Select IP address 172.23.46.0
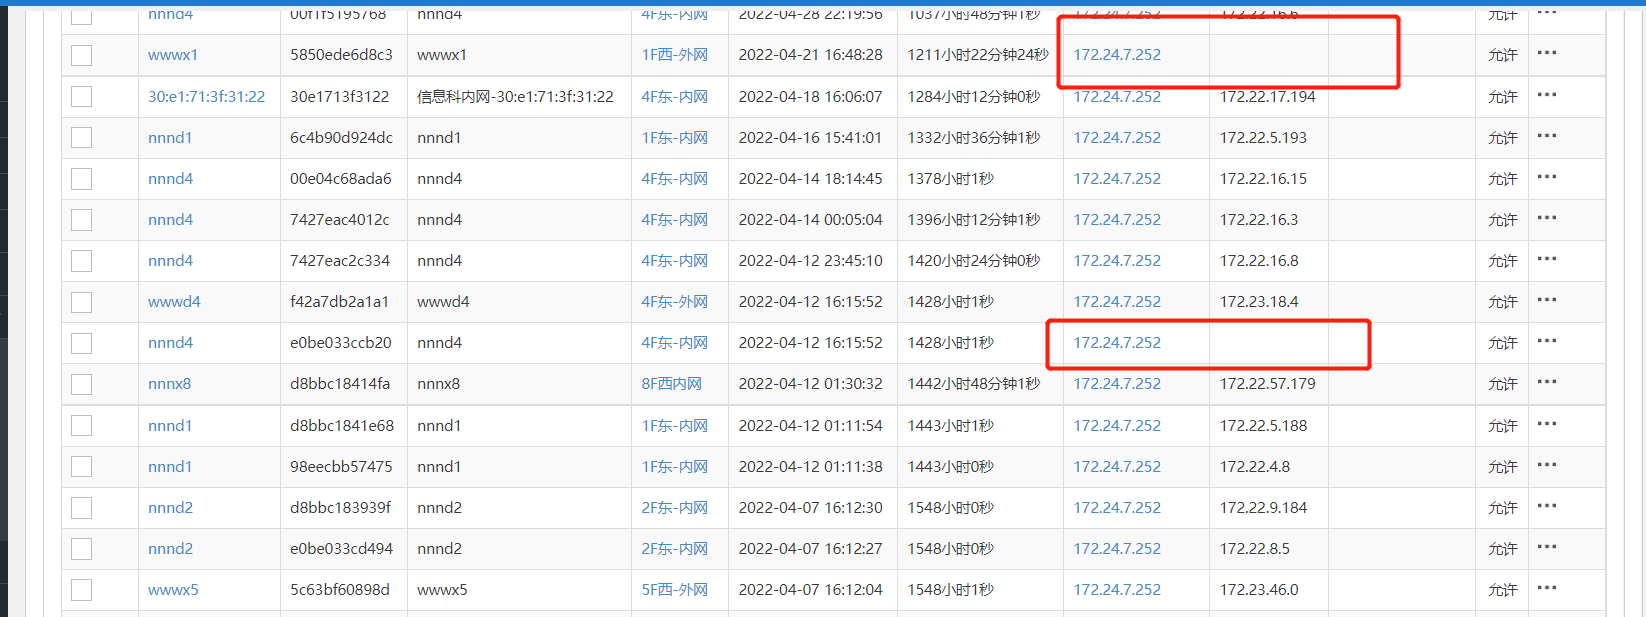1646x617 pixels. point(1259,590)
